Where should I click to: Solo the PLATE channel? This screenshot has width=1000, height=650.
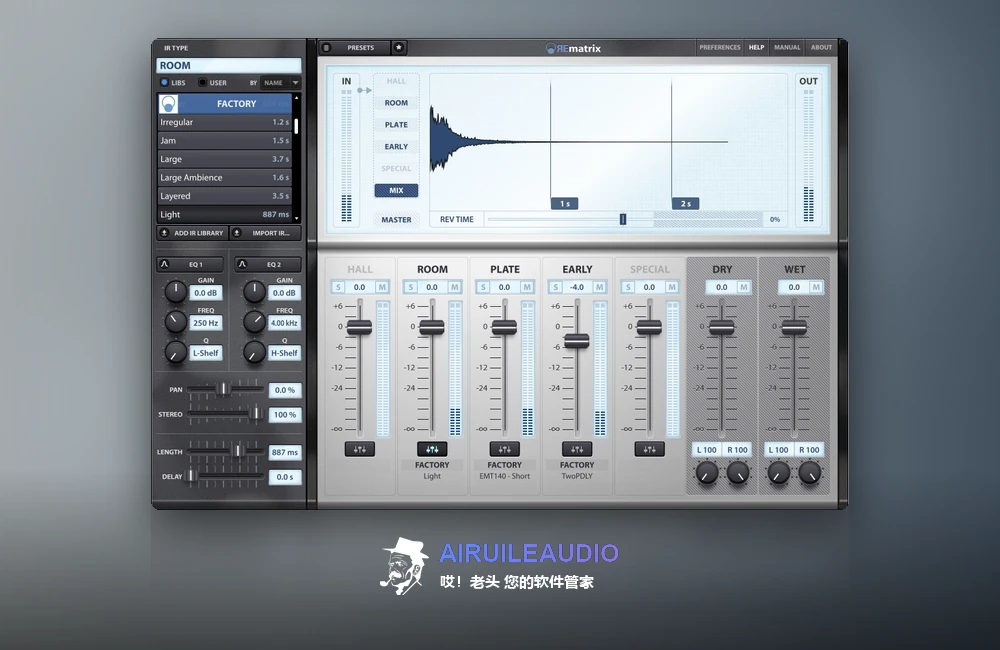click(x=483, y=287)
